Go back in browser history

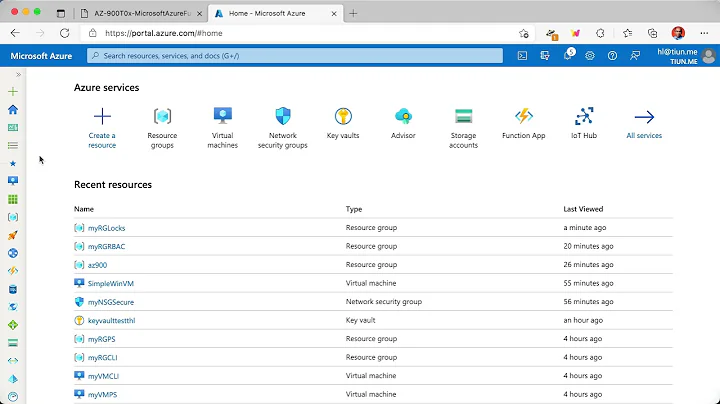point(15,33)
